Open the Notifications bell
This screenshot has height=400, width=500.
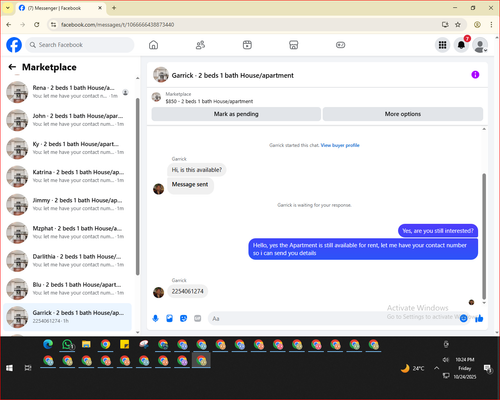[461, 45]
